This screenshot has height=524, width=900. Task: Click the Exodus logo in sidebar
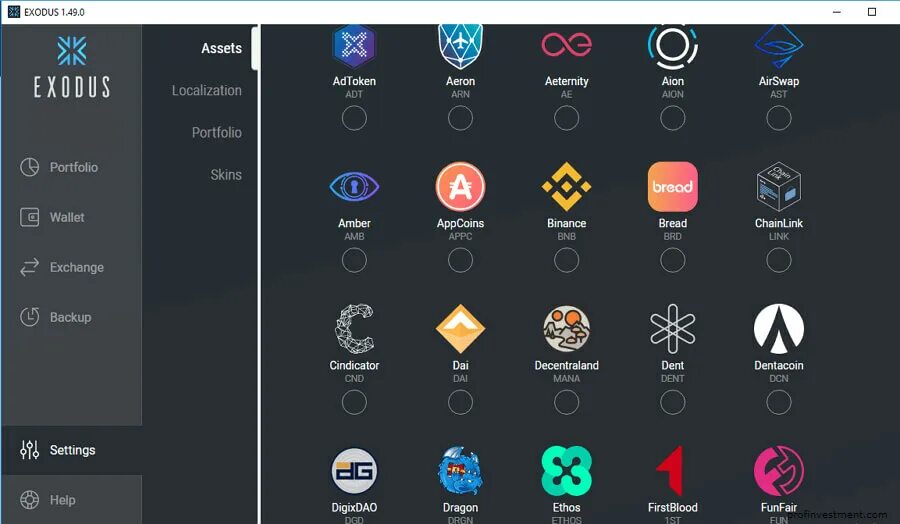pyautogui.click(x=72, y=67)
